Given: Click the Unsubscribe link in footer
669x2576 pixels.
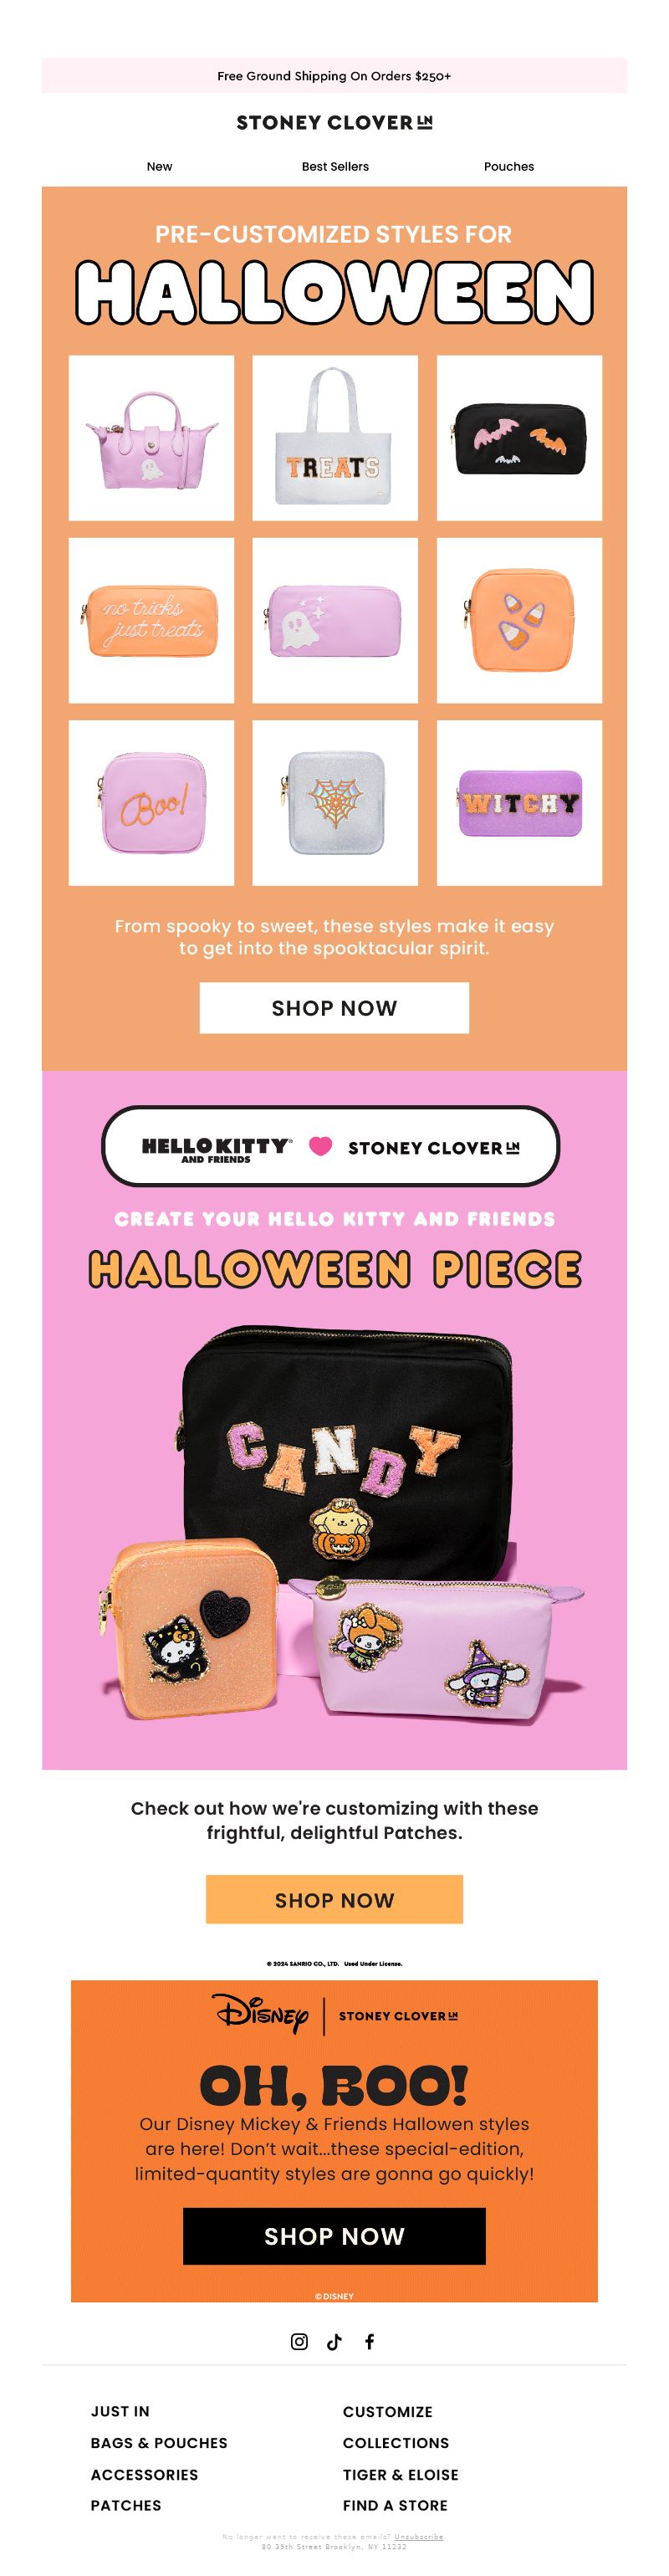Looking at the screenshot, I should pyautogui.click(x=418, y=2536).
